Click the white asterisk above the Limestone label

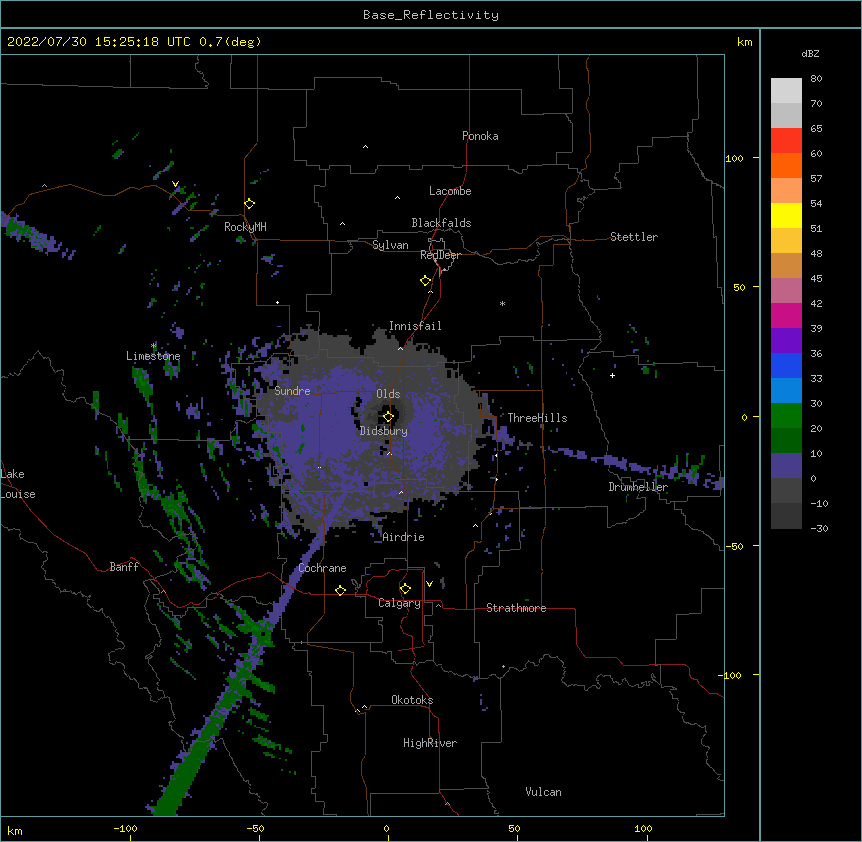[153, 346]
